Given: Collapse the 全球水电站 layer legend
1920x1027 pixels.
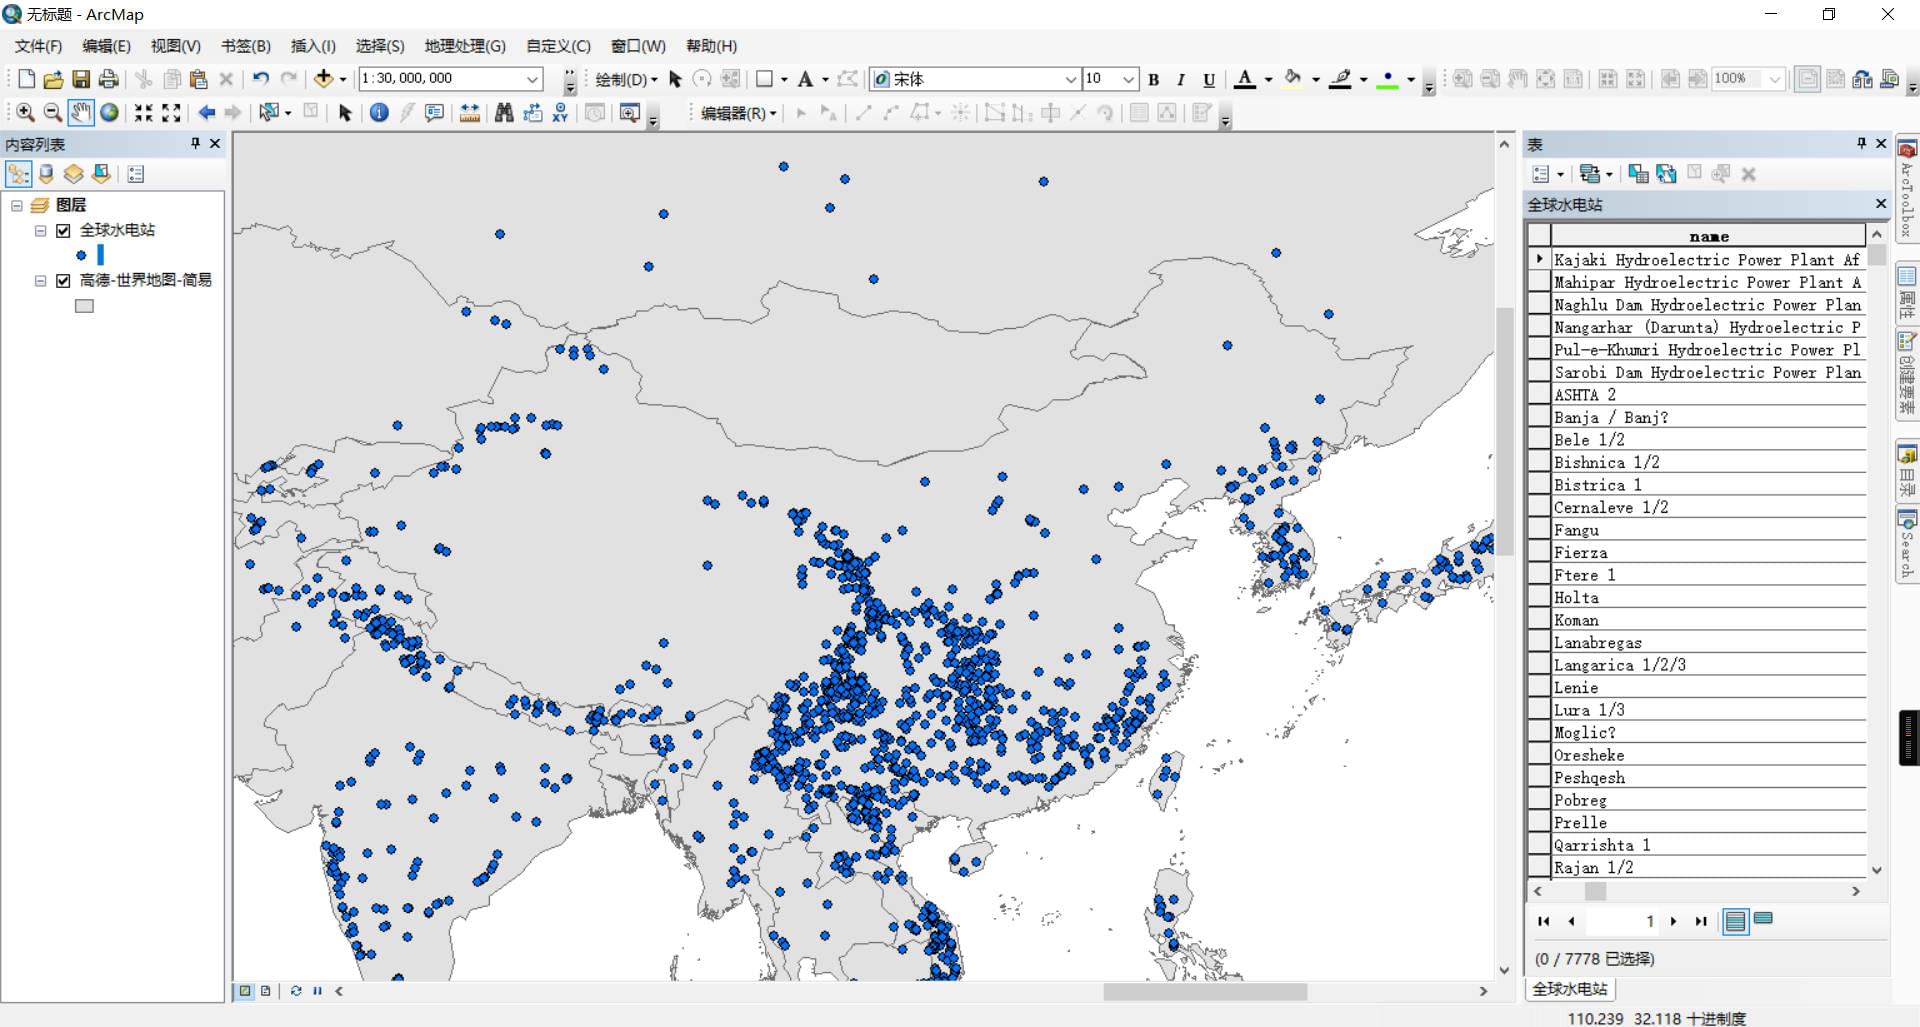Looking at the screenshot, I should click(x=41, y=230).
